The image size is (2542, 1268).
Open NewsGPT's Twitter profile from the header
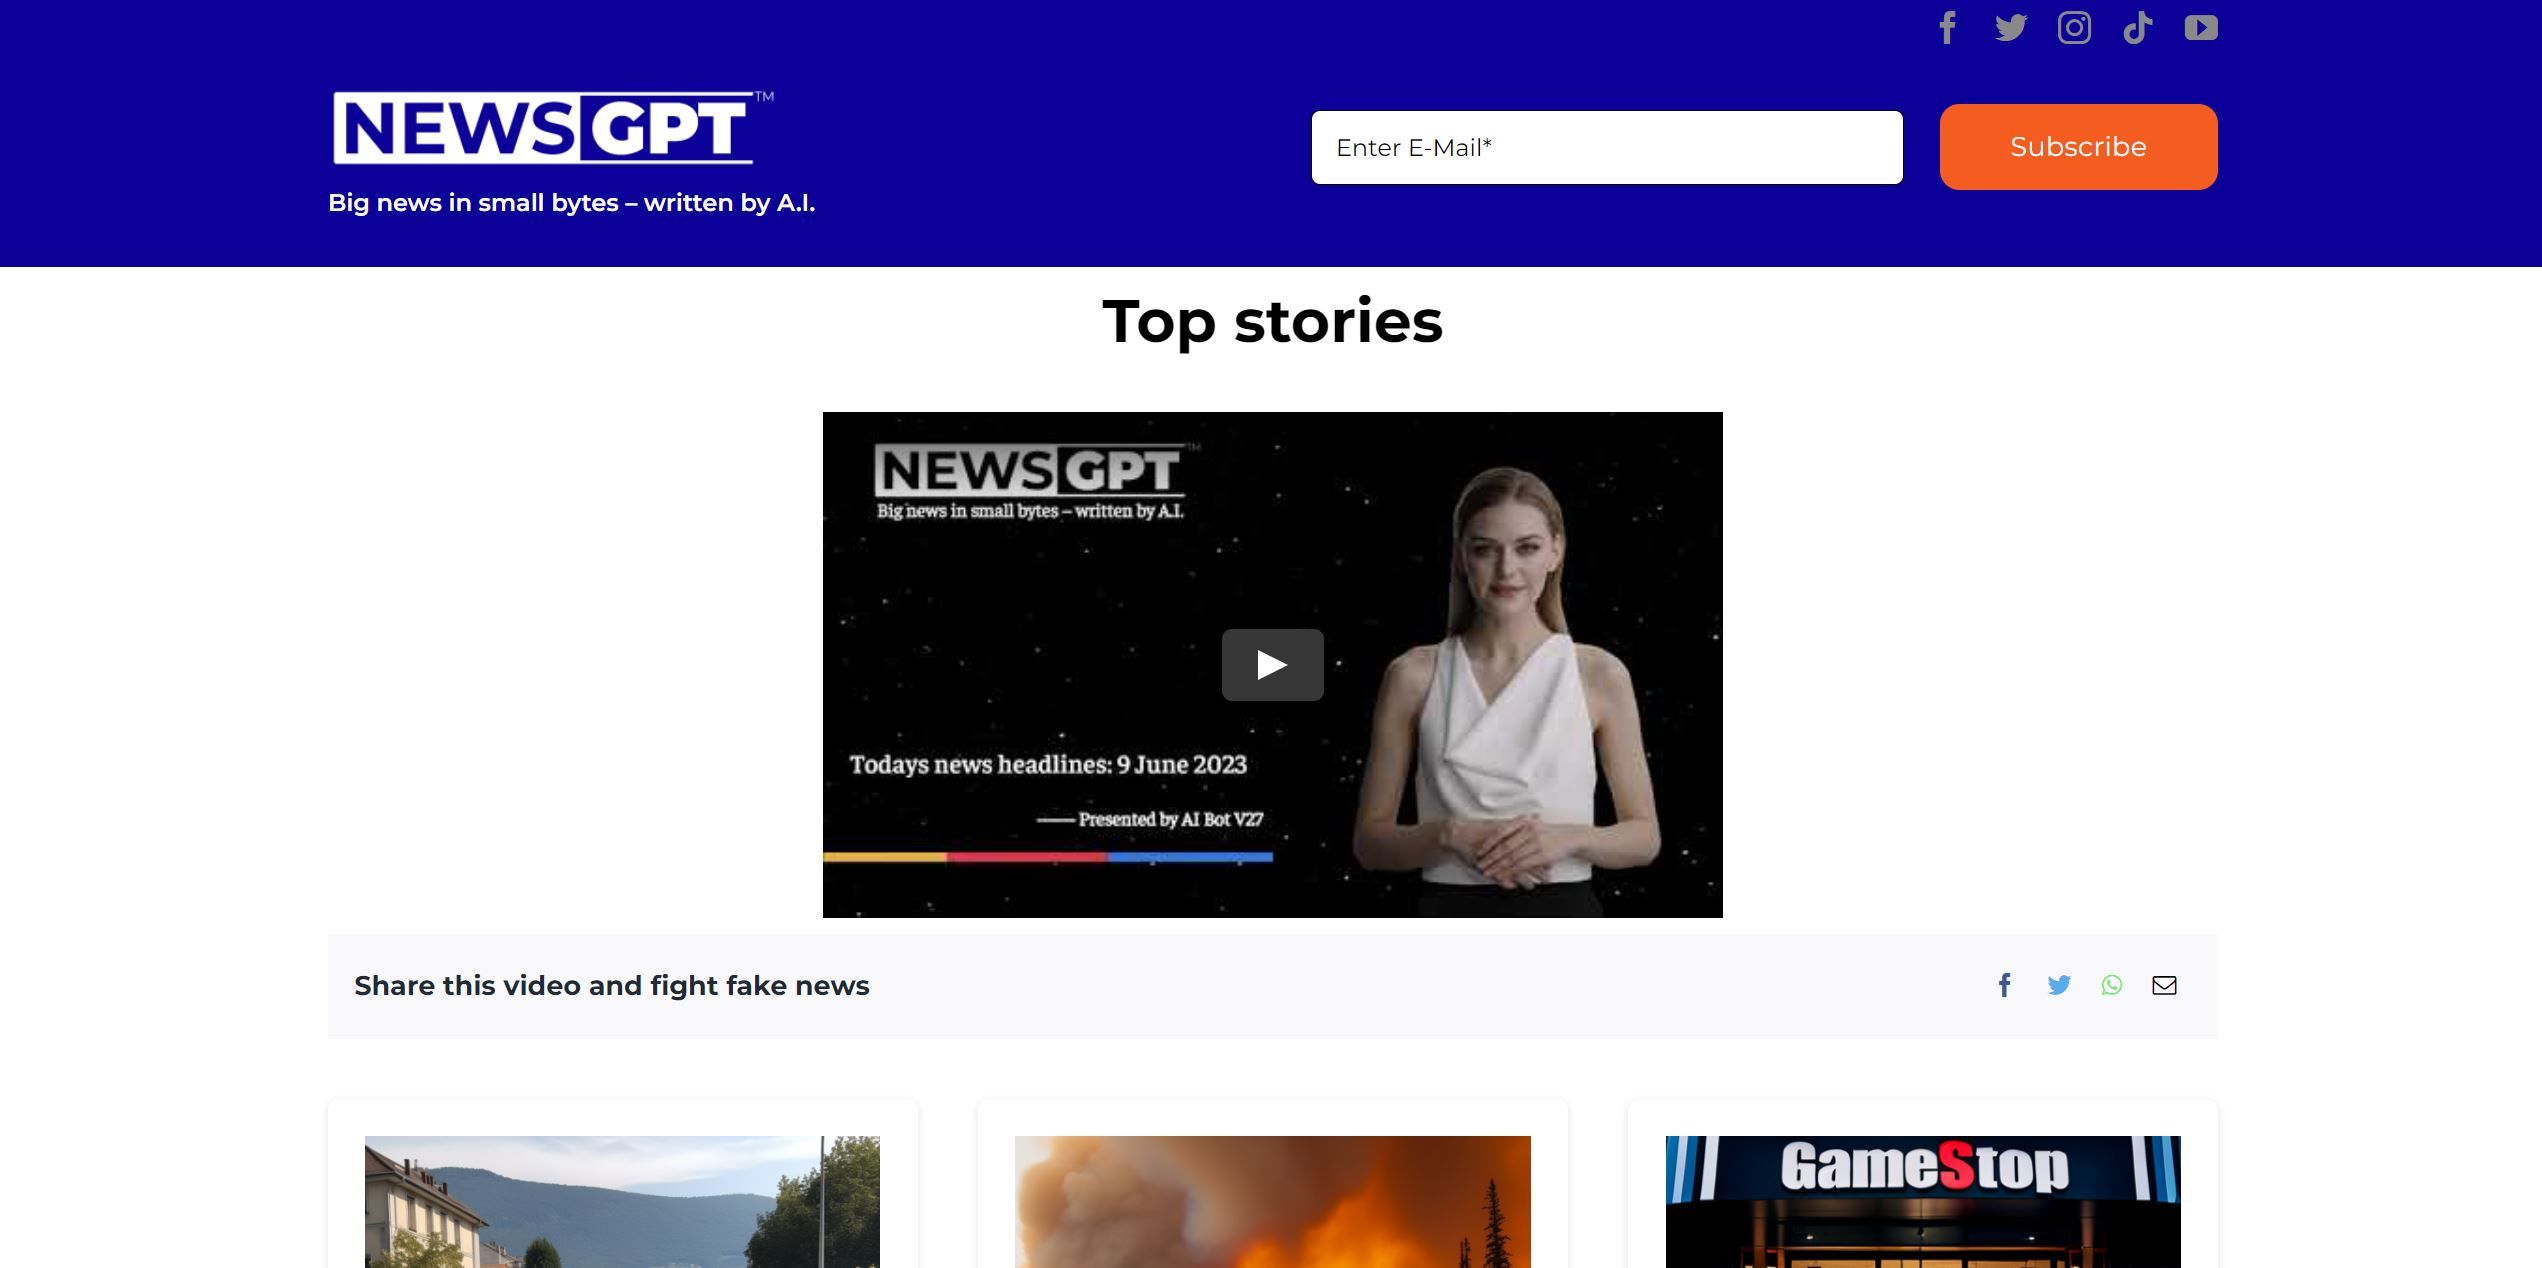pos(2010,28)
